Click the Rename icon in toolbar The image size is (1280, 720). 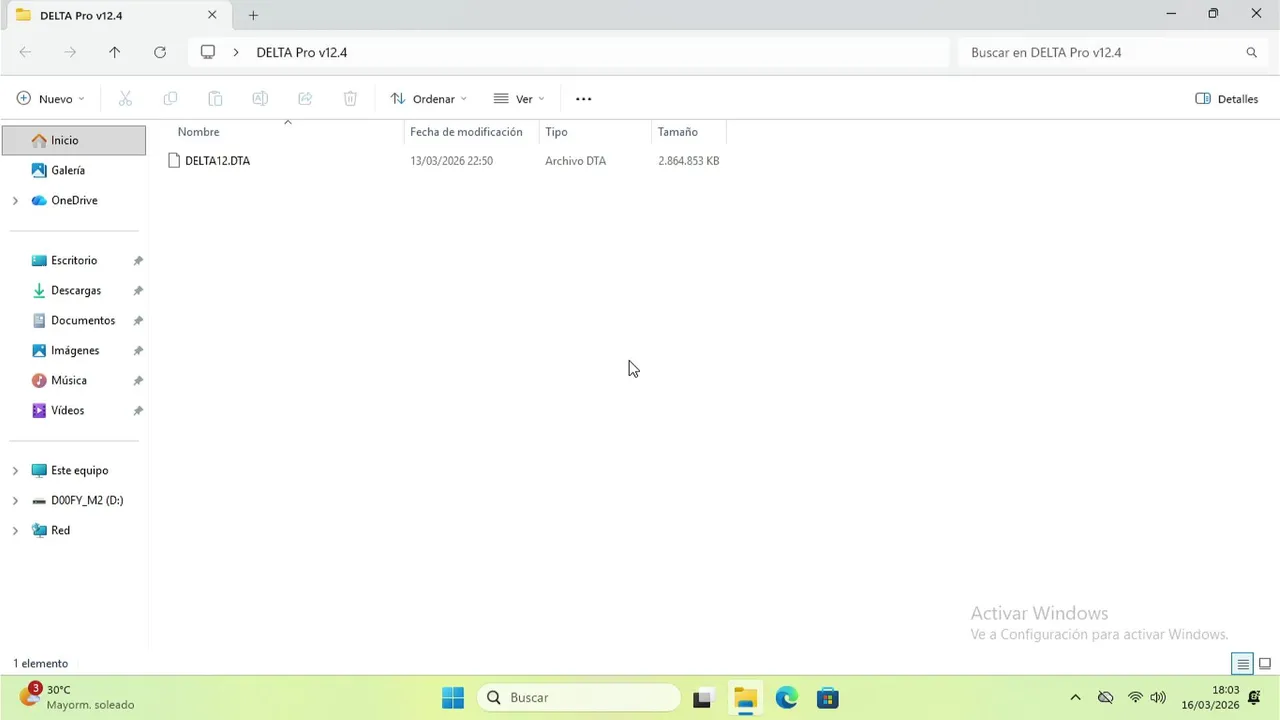[x=260, y=98]
